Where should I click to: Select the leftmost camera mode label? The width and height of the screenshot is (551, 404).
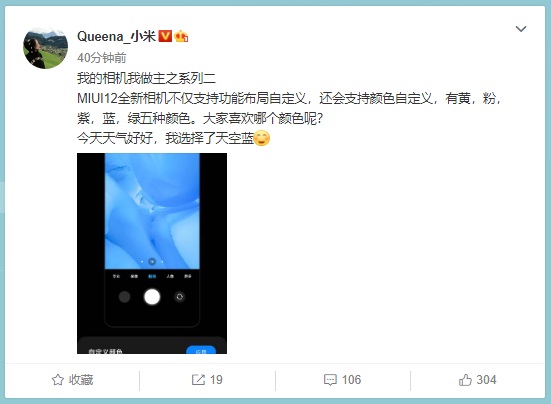[x=116, y=276]
